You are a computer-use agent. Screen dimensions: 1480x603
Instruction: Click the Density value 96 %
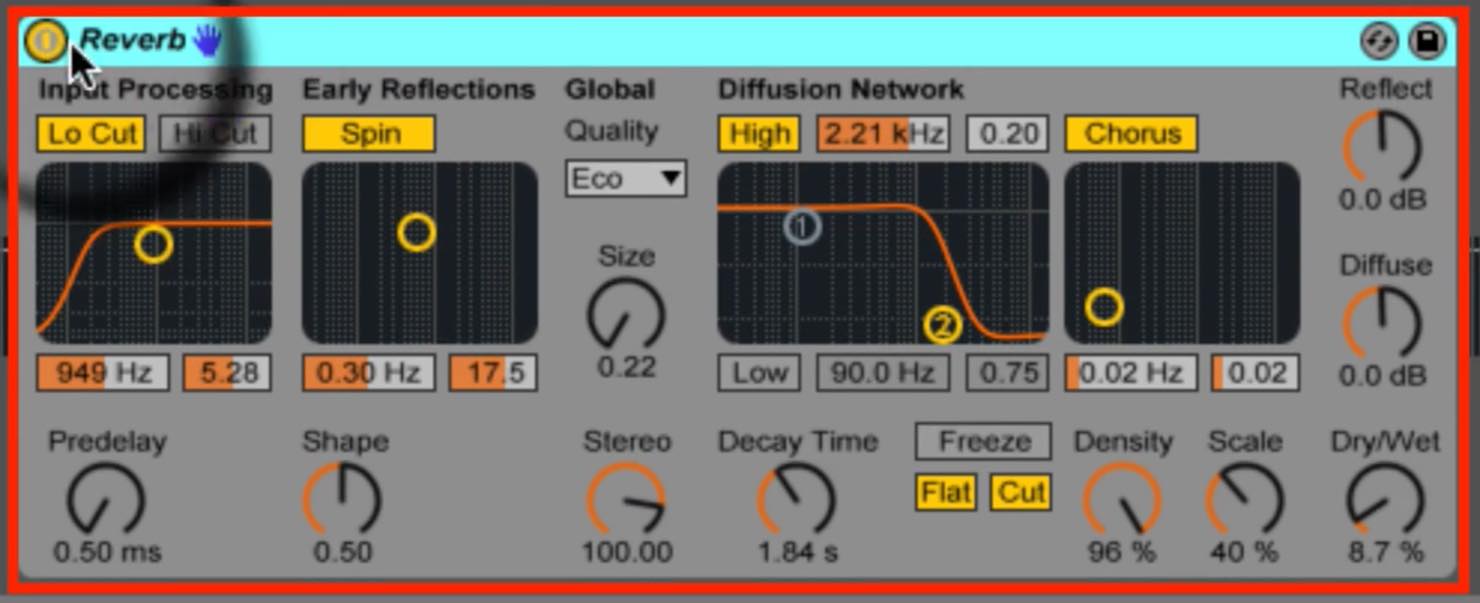tap(1121, 552)
